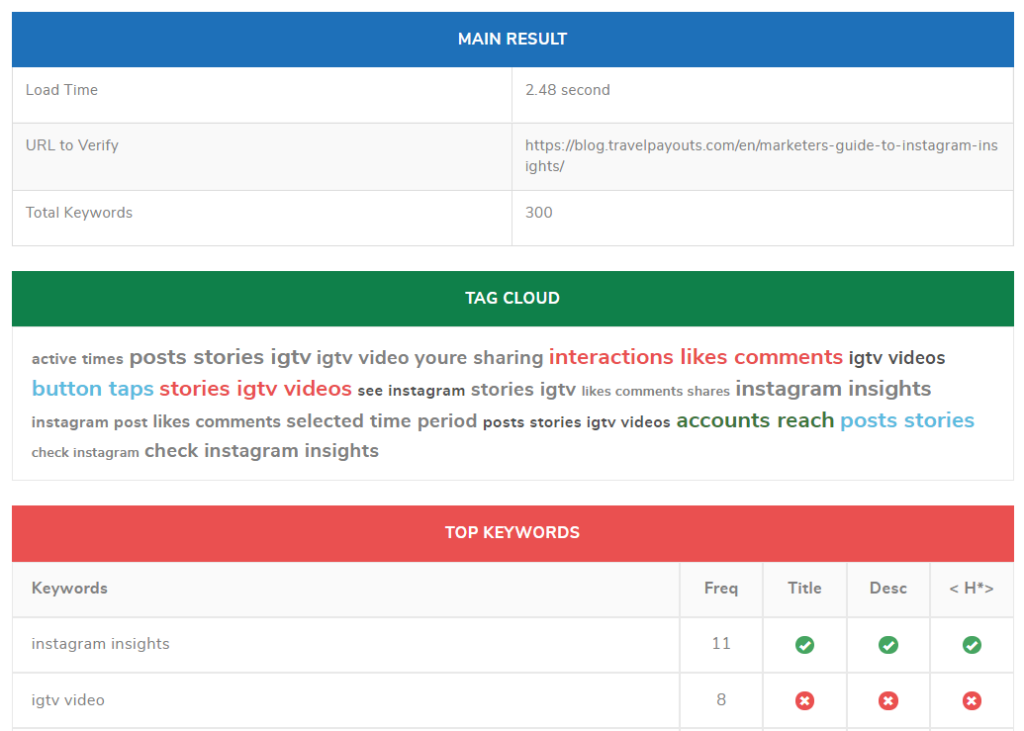Select the red 'interactions likes comments' tag
1024x731 pixels.
point(695,357)
